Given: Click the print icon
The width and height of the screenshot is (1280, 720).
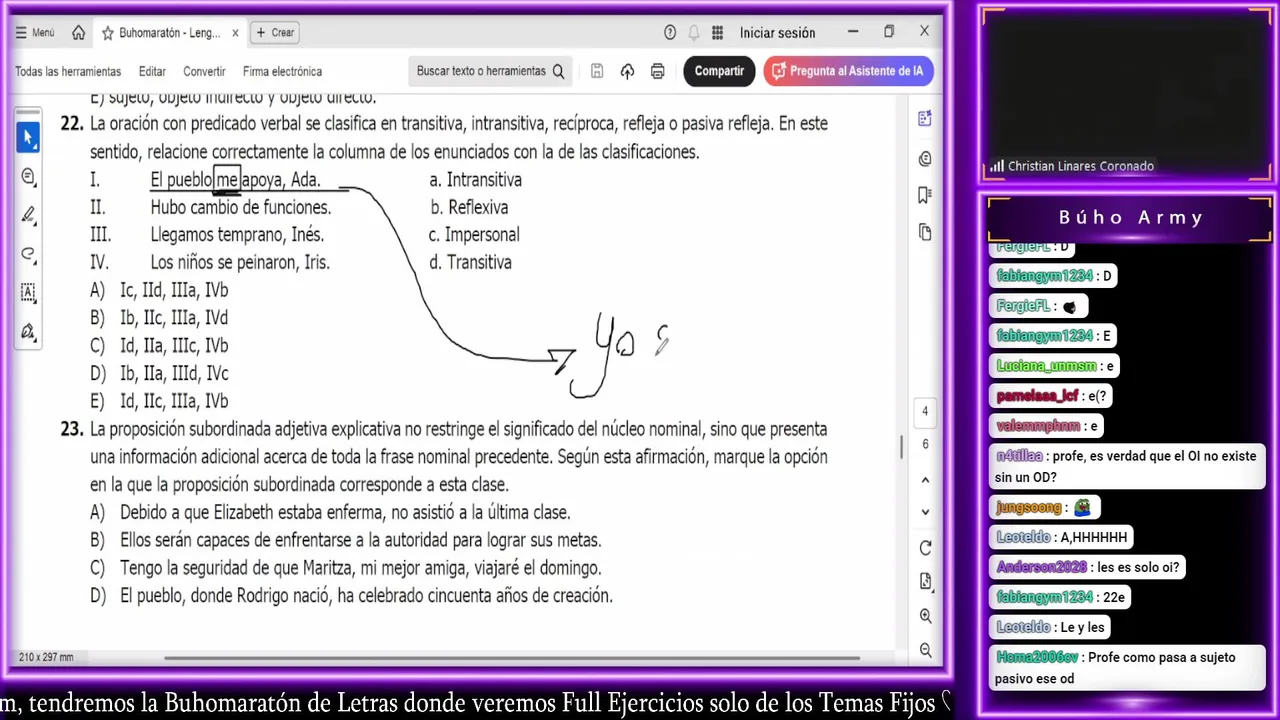Looking at the screenshot, I should (x=657, y=71).
